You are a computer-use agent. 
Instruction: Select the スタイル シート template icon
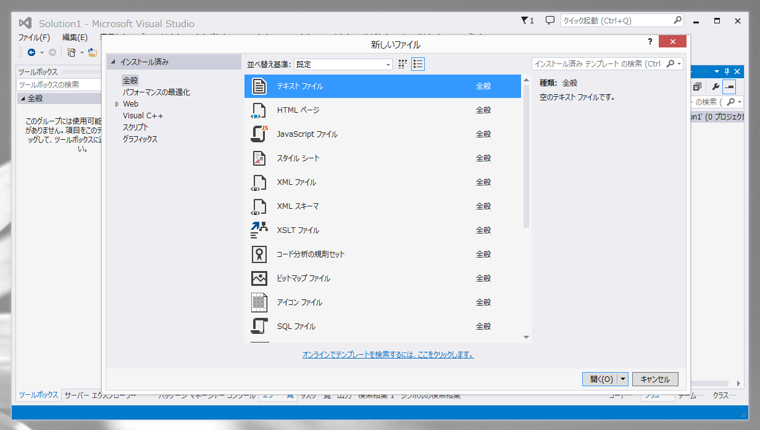click(x=259, y=159)
